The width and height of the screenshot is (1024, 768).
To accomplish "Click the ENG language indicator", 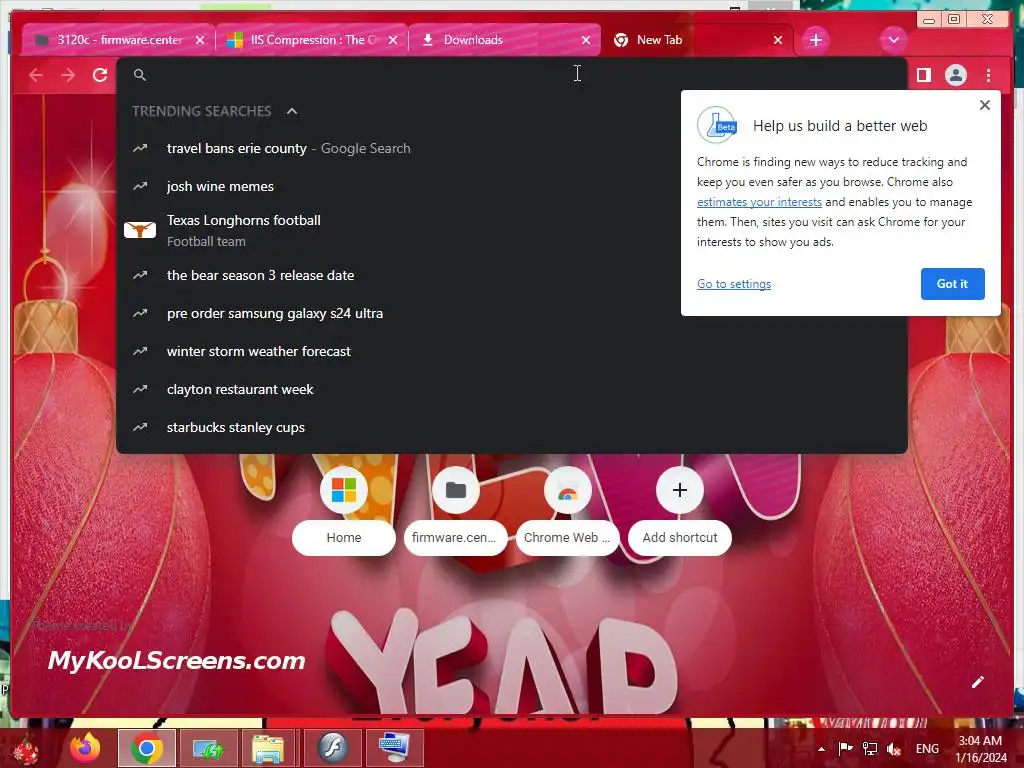I will pyautogui.click(x=927, y=749).
